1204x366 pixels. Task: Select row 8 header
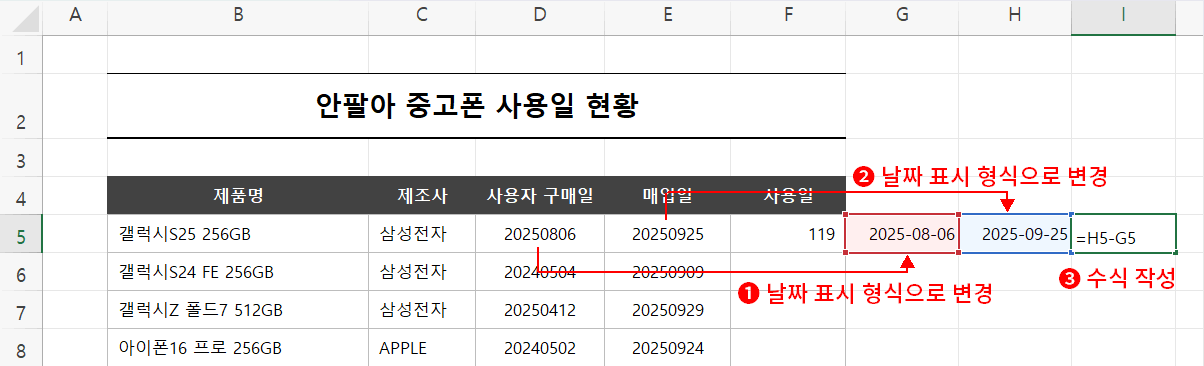21,347
